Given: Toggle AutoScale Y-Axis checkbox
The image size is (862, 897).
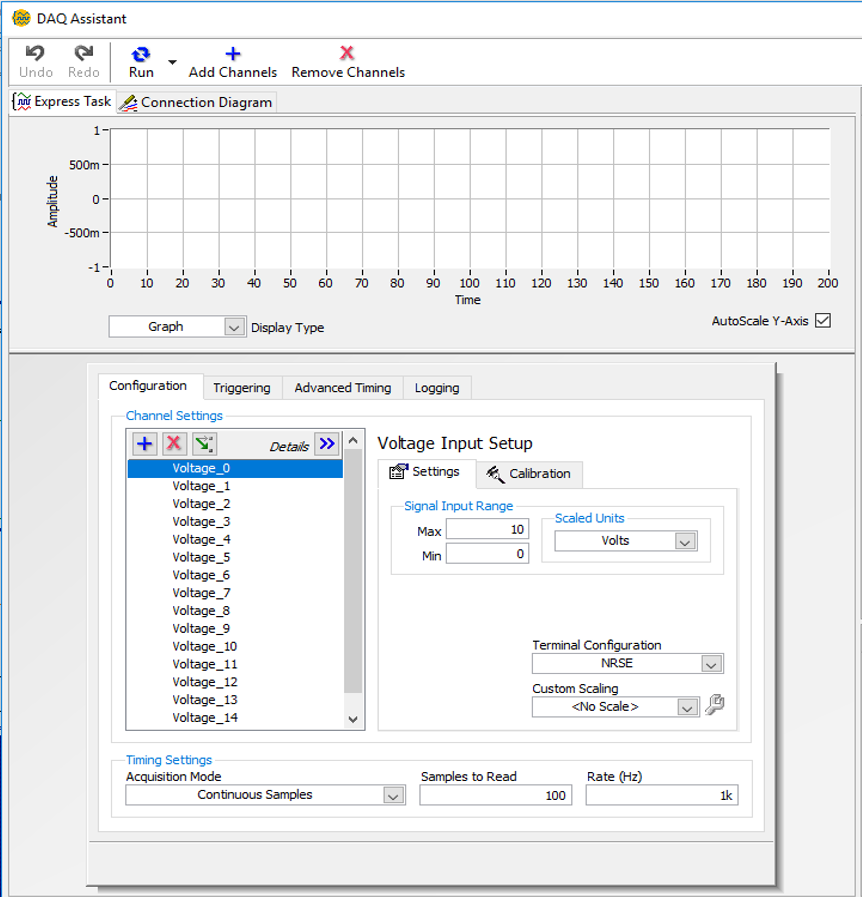Looking at the screenshot, I should pyautogui.click(x=823, y=320).
